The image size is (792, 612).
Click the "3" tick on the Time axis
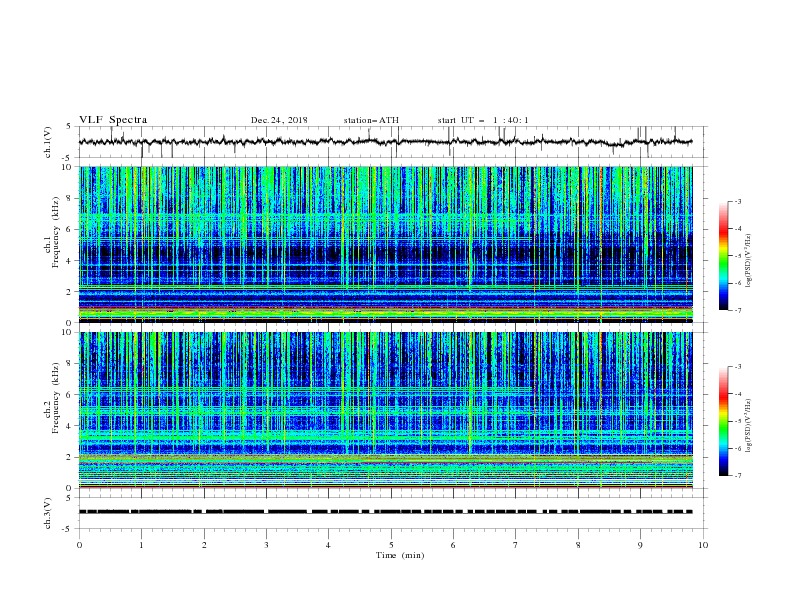click(x=266, y=545)
